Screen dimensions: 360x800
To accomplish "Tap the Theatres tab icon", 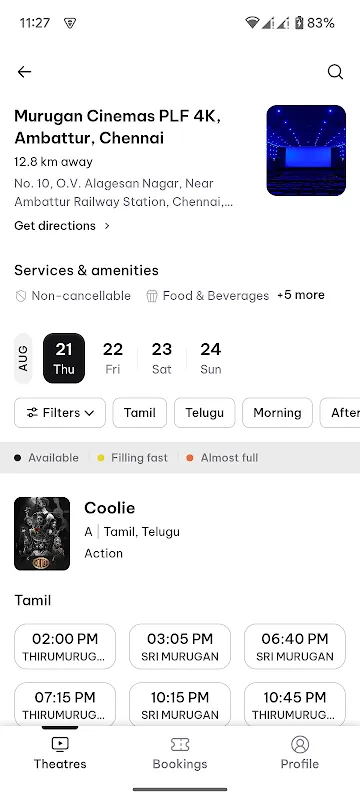I will point(60,744).
